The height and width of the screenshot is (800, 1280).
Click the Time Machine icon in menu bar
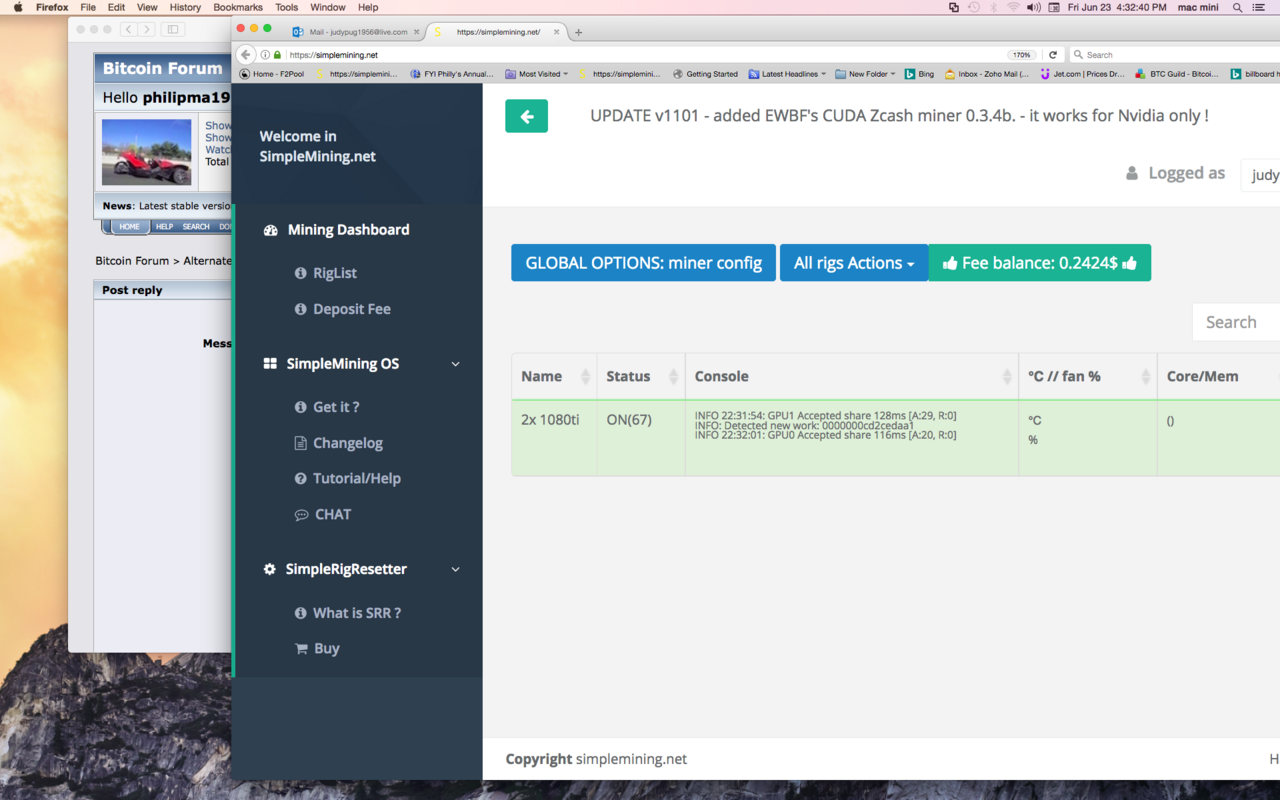coord(974,7)
